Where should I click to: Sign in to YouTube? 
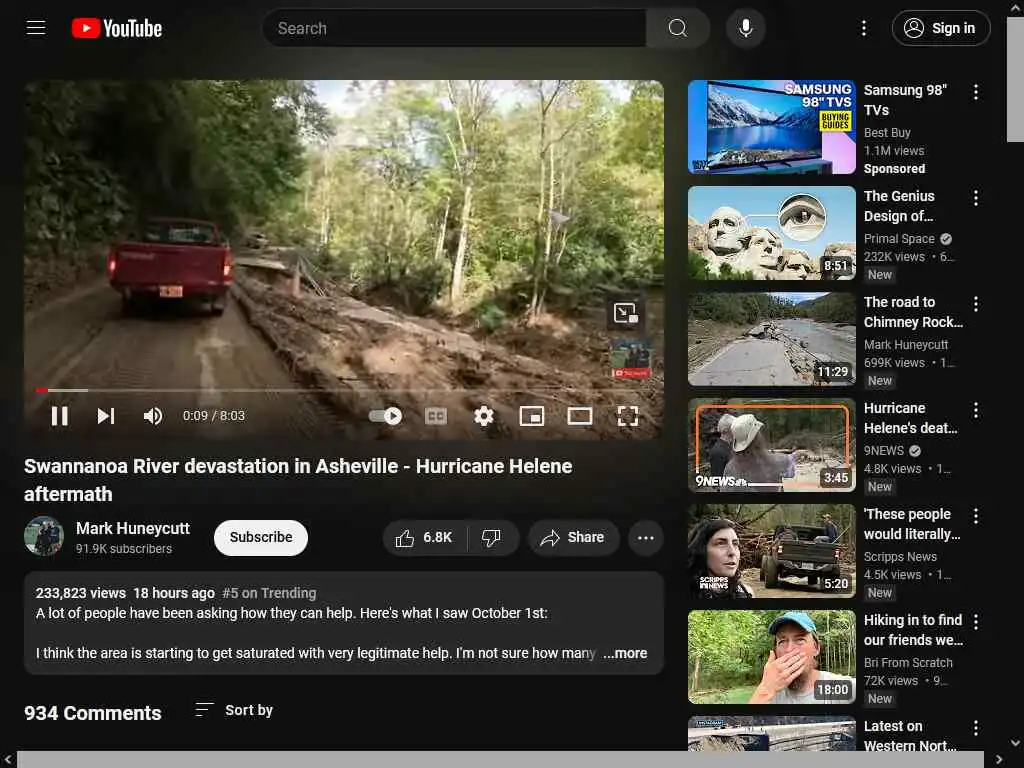coord(940,28)
